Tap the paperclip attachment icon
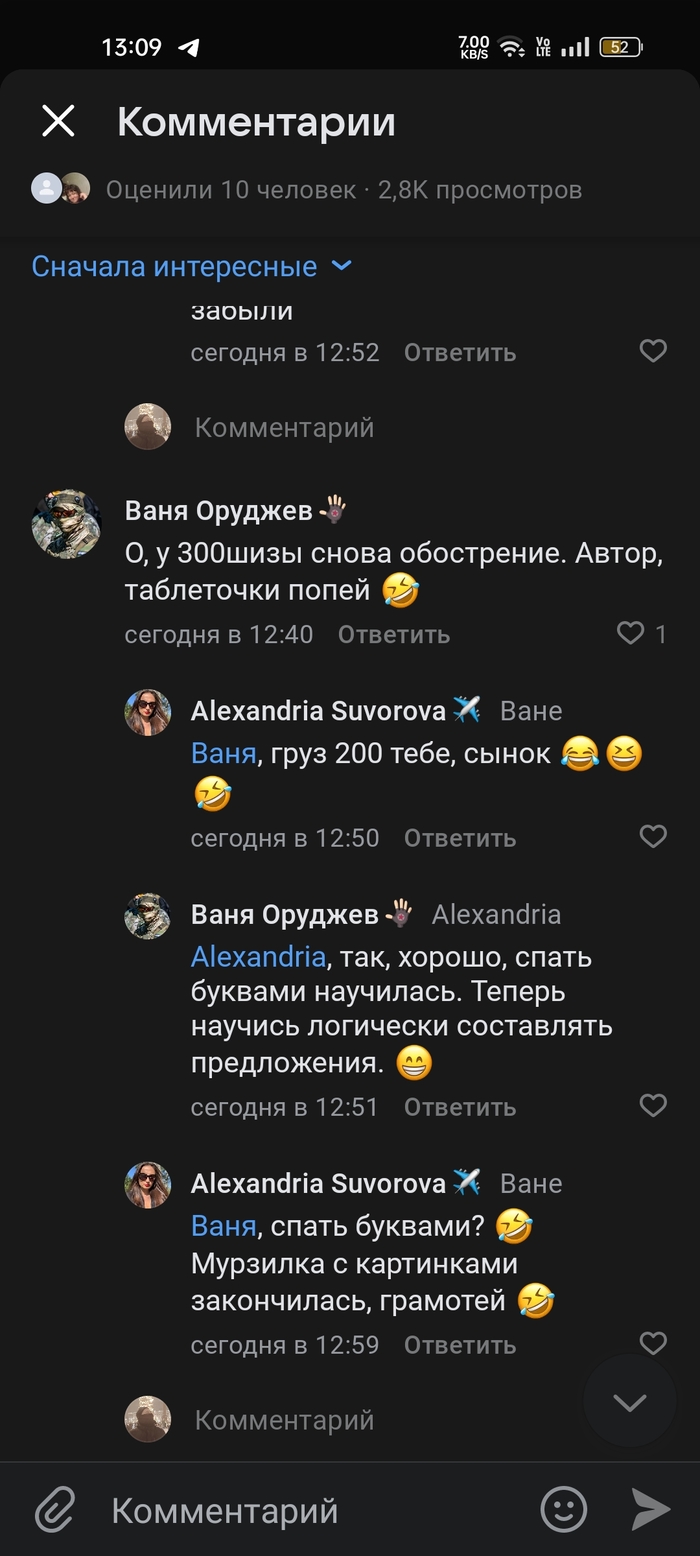This screenshot has height=1556, width=700. (56, 1510)
